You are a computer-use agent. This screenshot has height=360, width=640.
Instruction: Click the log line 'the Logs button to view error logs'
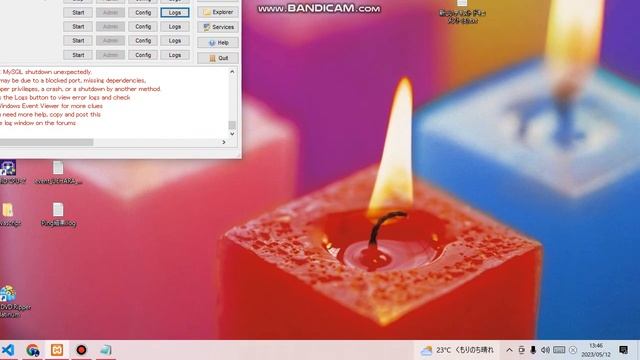tap(65, 98)
